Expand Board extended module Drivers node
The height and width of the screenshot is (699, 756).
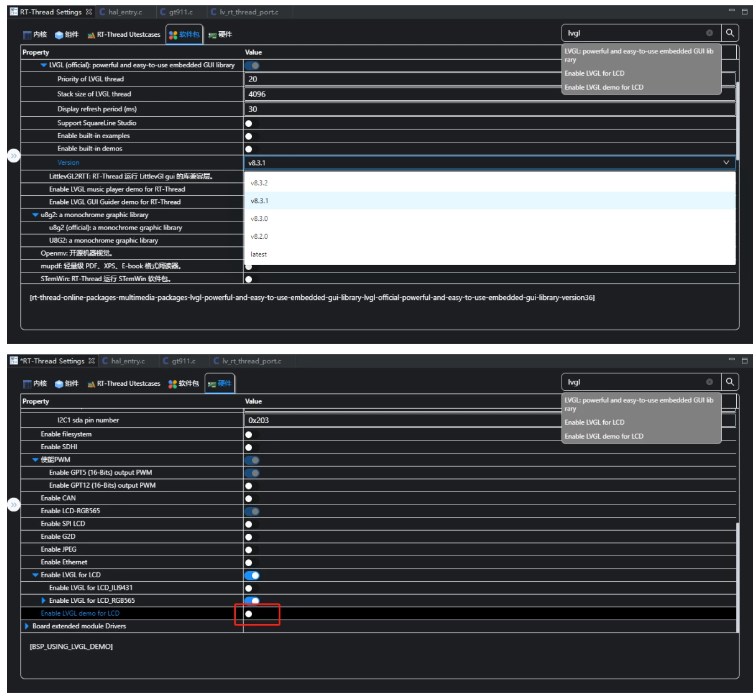27,626
